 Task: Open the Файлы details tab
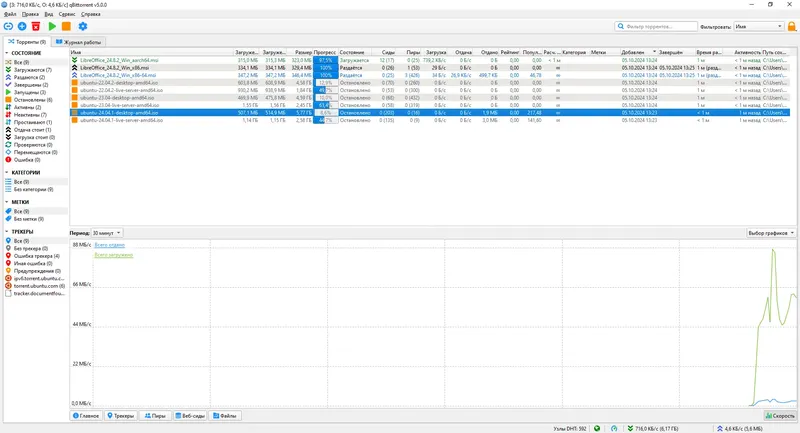coord(224,416)
